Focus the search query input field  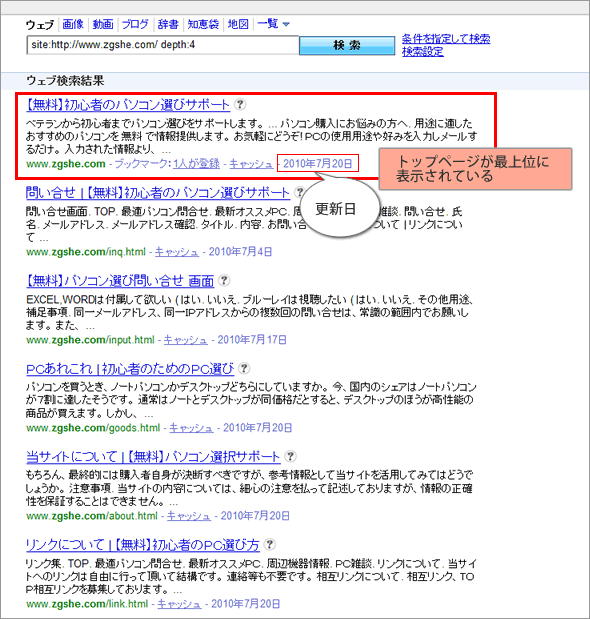pos(163,45)
